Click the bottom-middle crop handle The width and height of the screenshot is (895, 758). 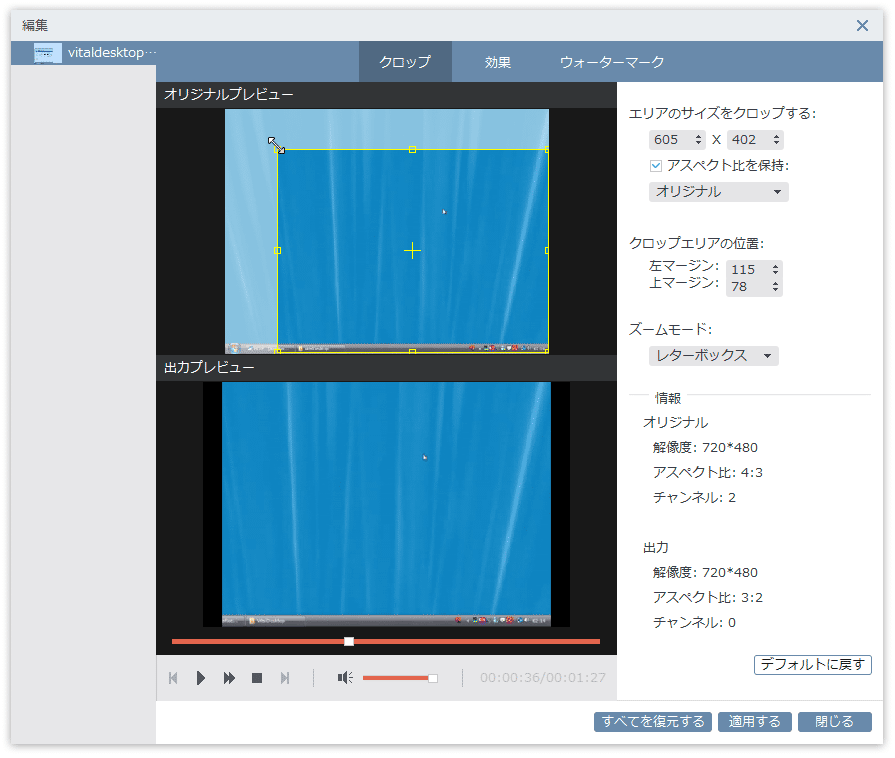click(412, 352)
